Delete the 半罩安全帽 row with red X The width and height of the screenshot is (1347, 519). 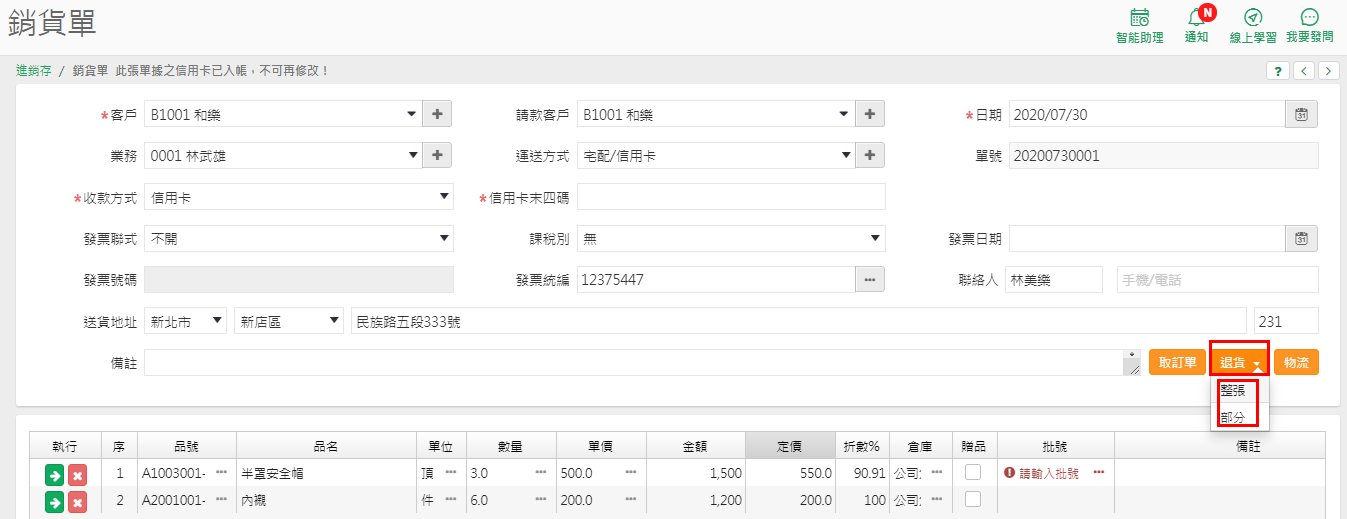(x=77, y=473)
